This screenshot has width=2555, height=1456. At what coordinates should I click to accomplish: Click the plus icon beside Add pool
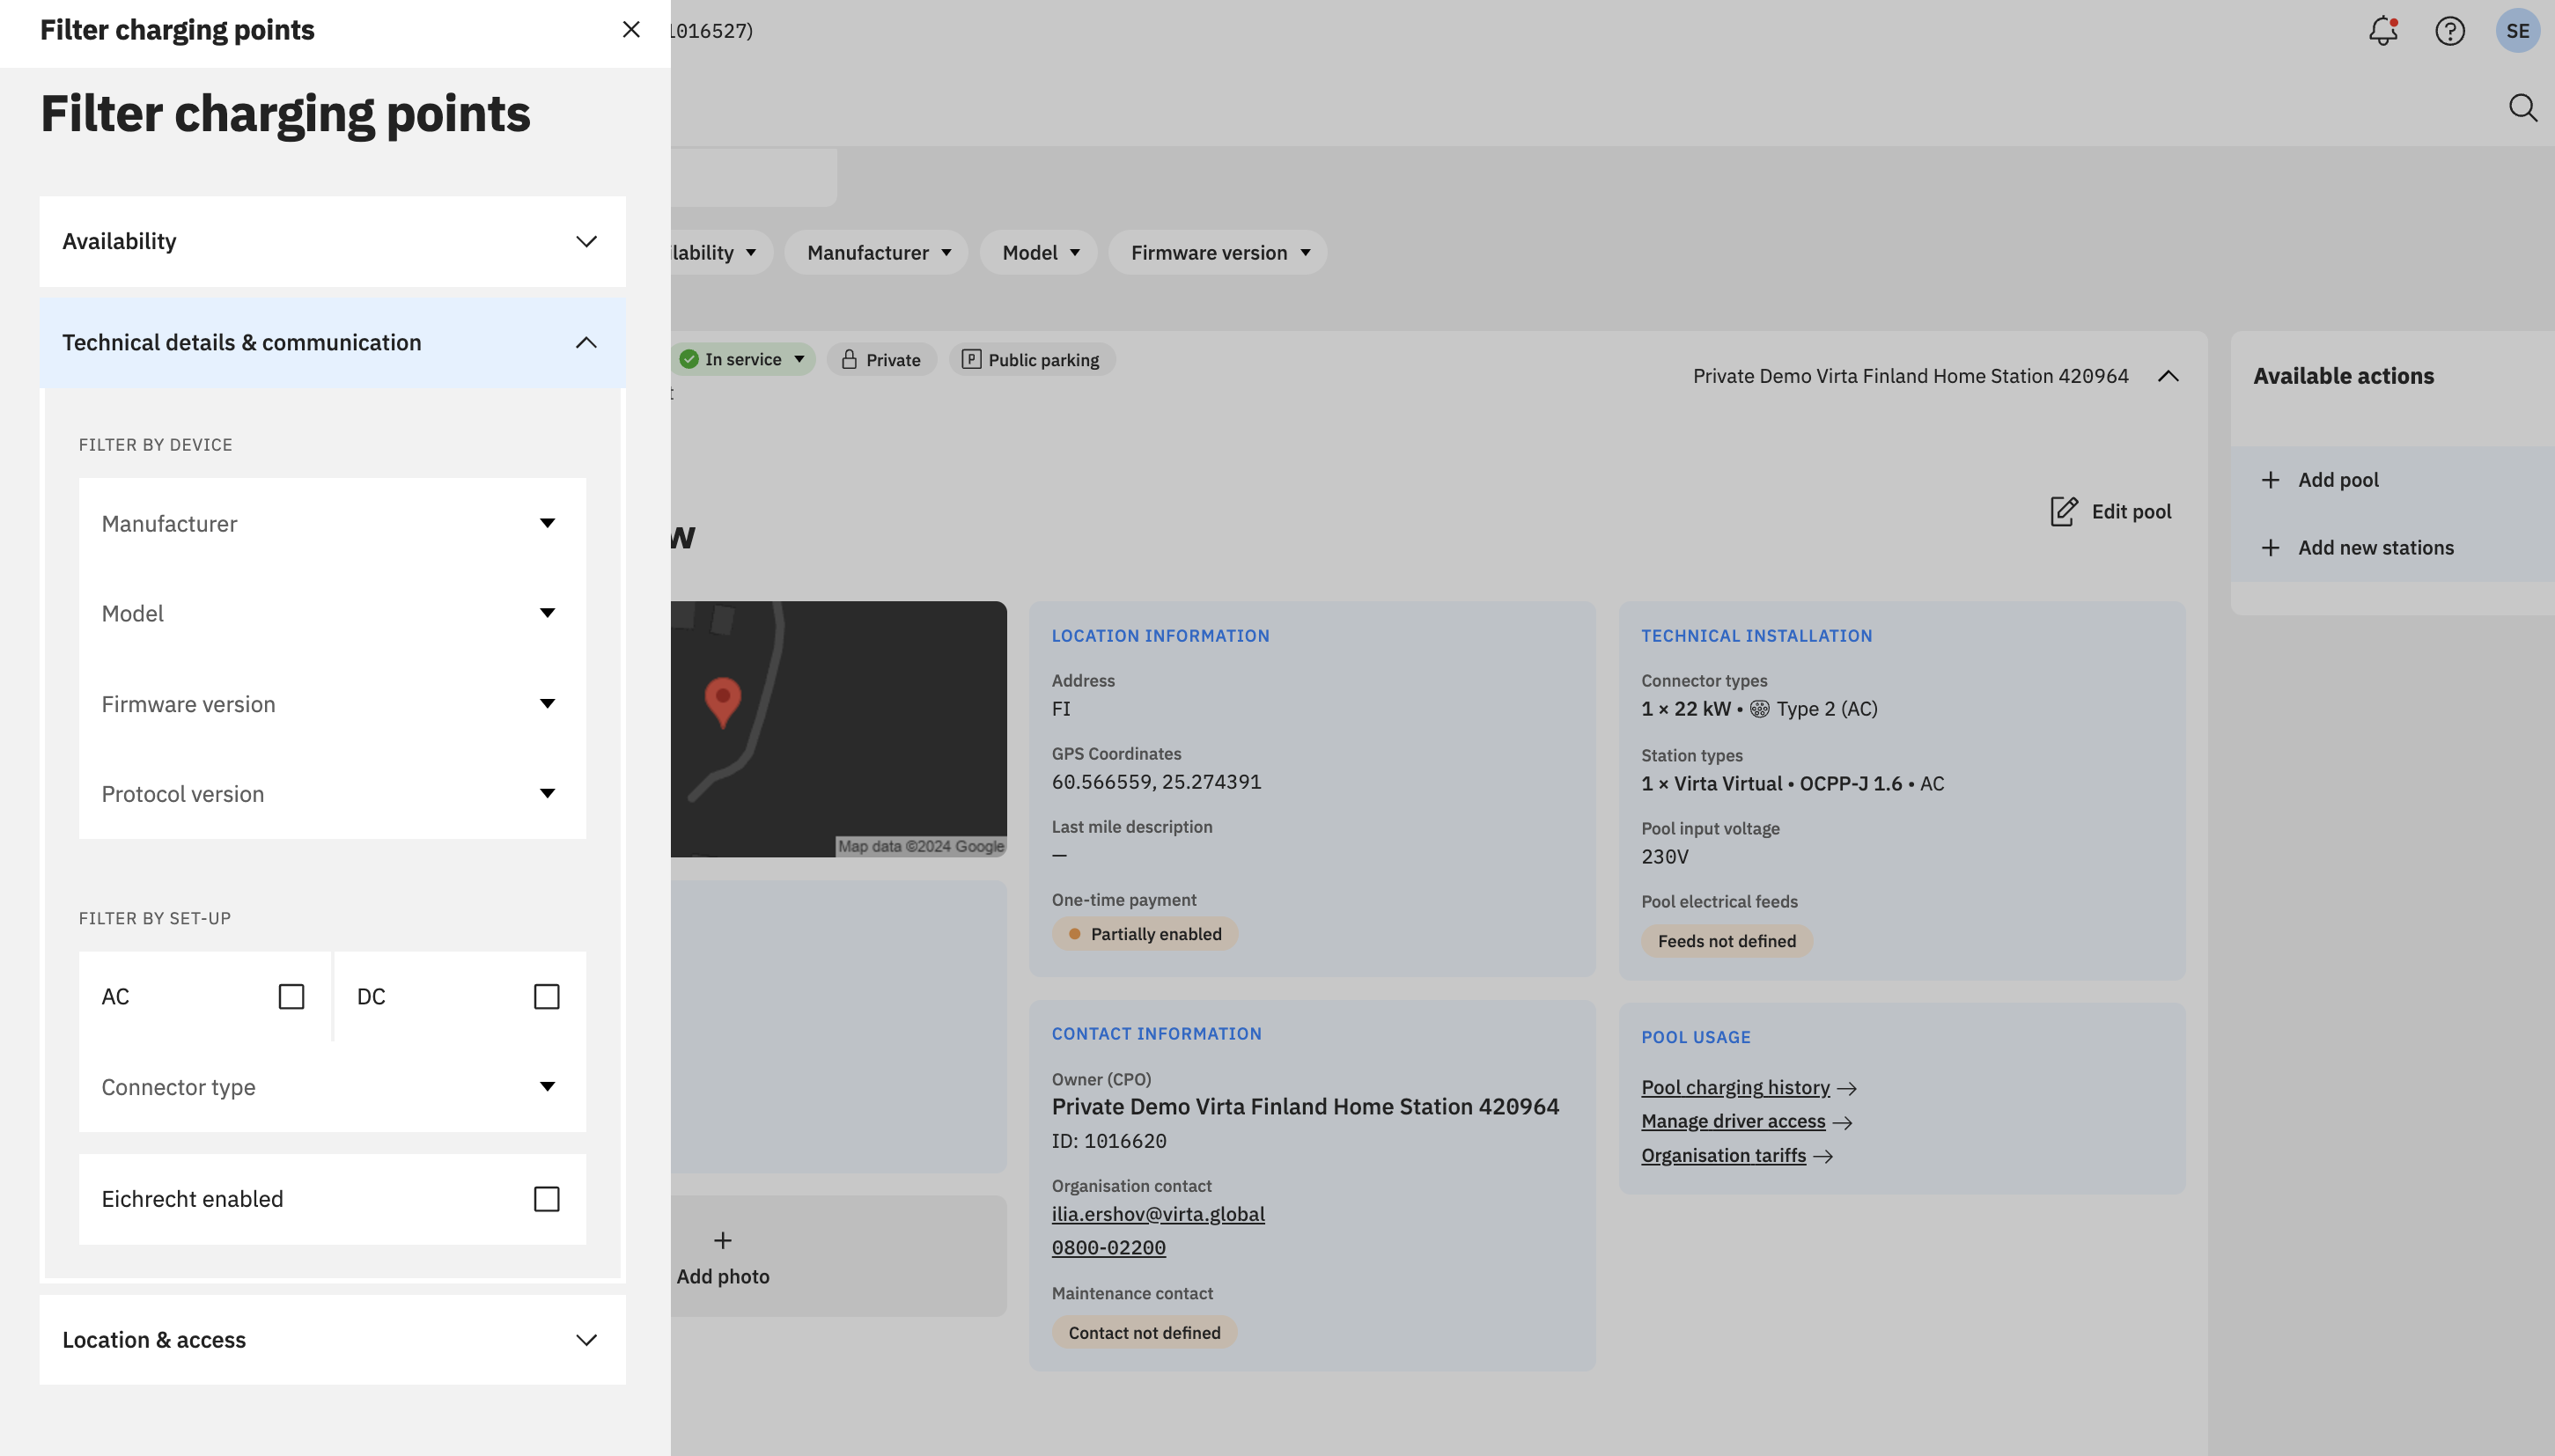[x=2271, y=480]
